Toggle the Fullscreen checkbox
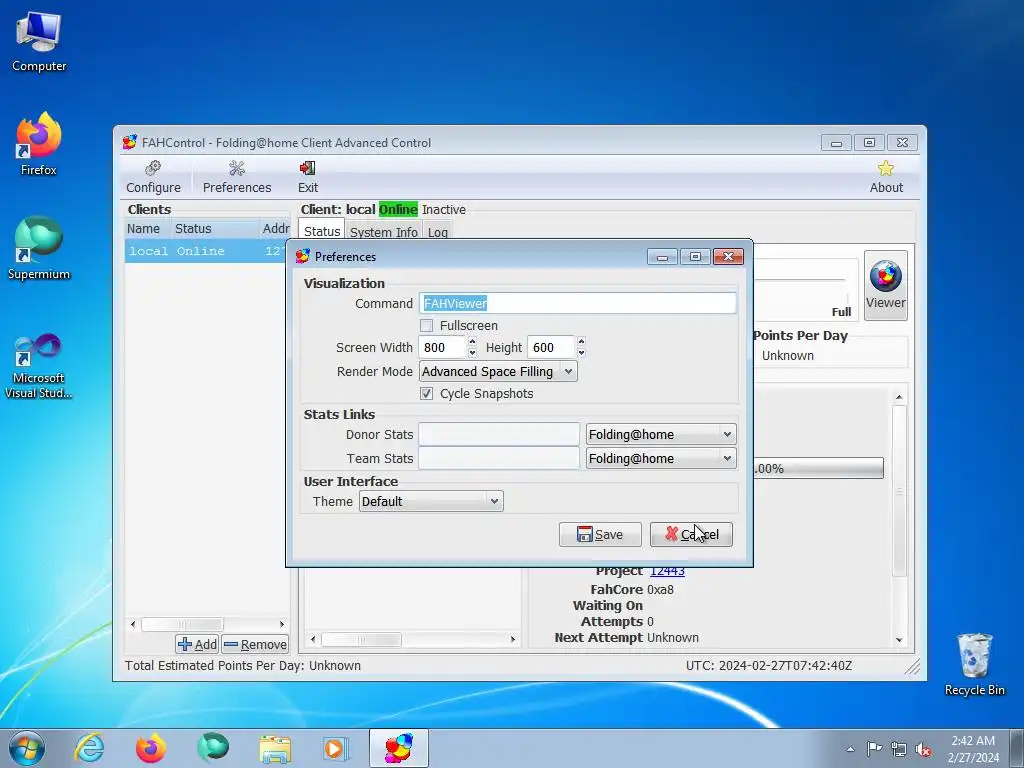The height and width of the screenshot is (768, 1024). pos(426,325)
